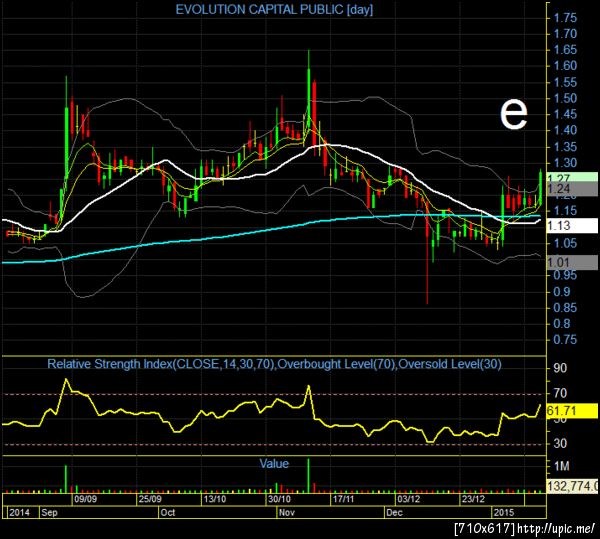Click the 03/12 date label

[408, 499]
